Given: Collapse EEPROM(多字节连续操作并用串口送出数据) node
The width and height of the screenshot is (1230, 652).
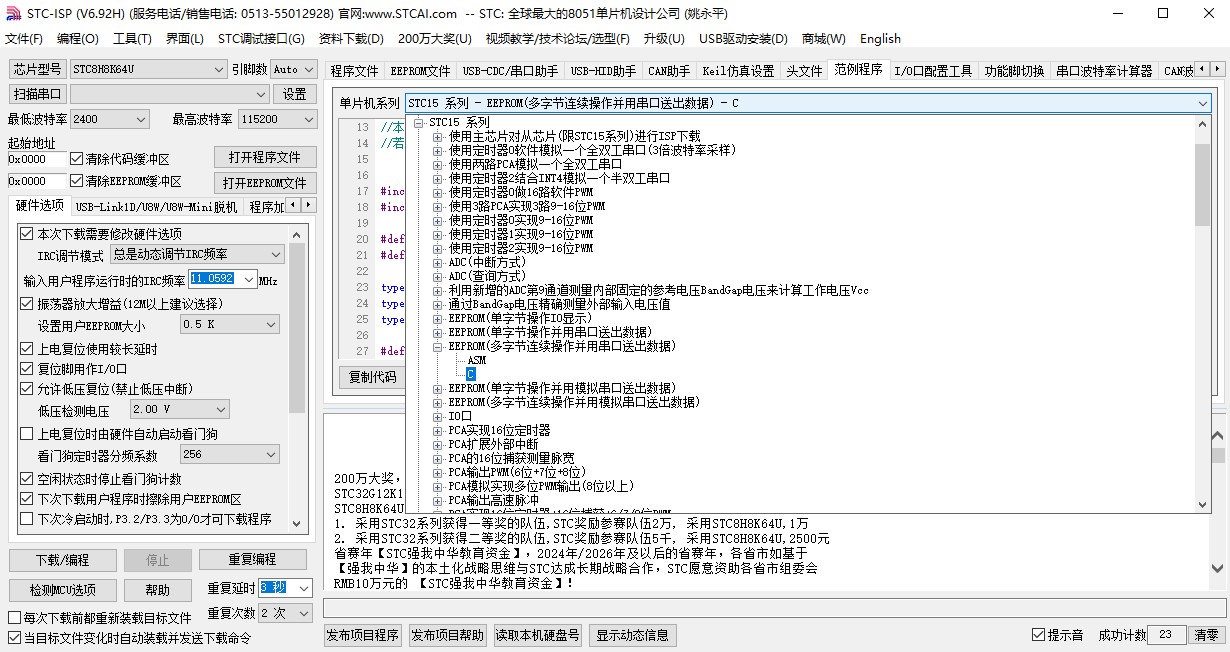Looking at the screenshot, I should click(437, 346).
